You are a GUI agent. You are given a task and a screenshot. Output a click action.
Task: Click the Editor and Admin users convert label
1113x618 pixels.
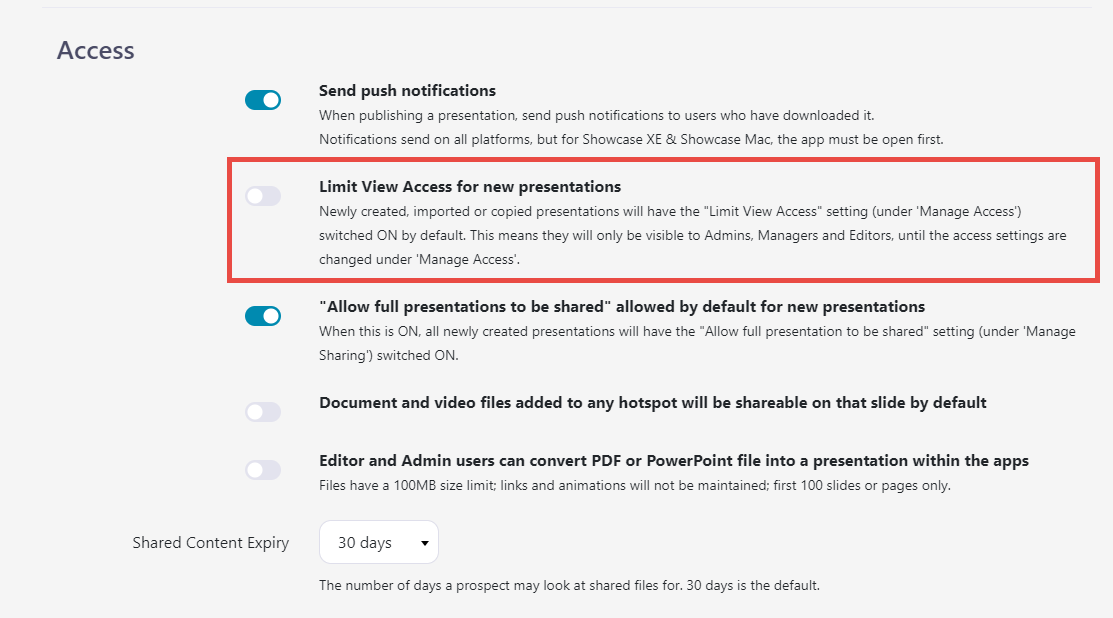point(673,461)
